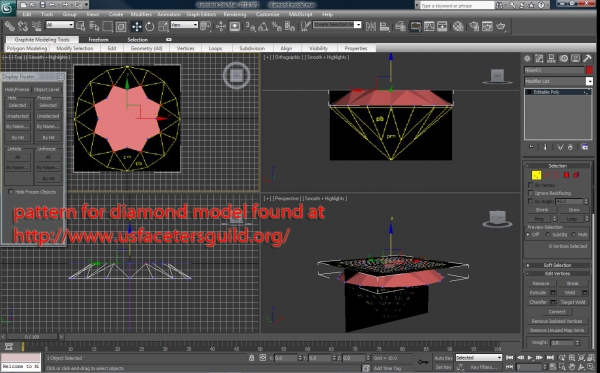Open the Modify command panel tab
The image size is (600, 373).
pyautogui.click(x=539, y=59)
